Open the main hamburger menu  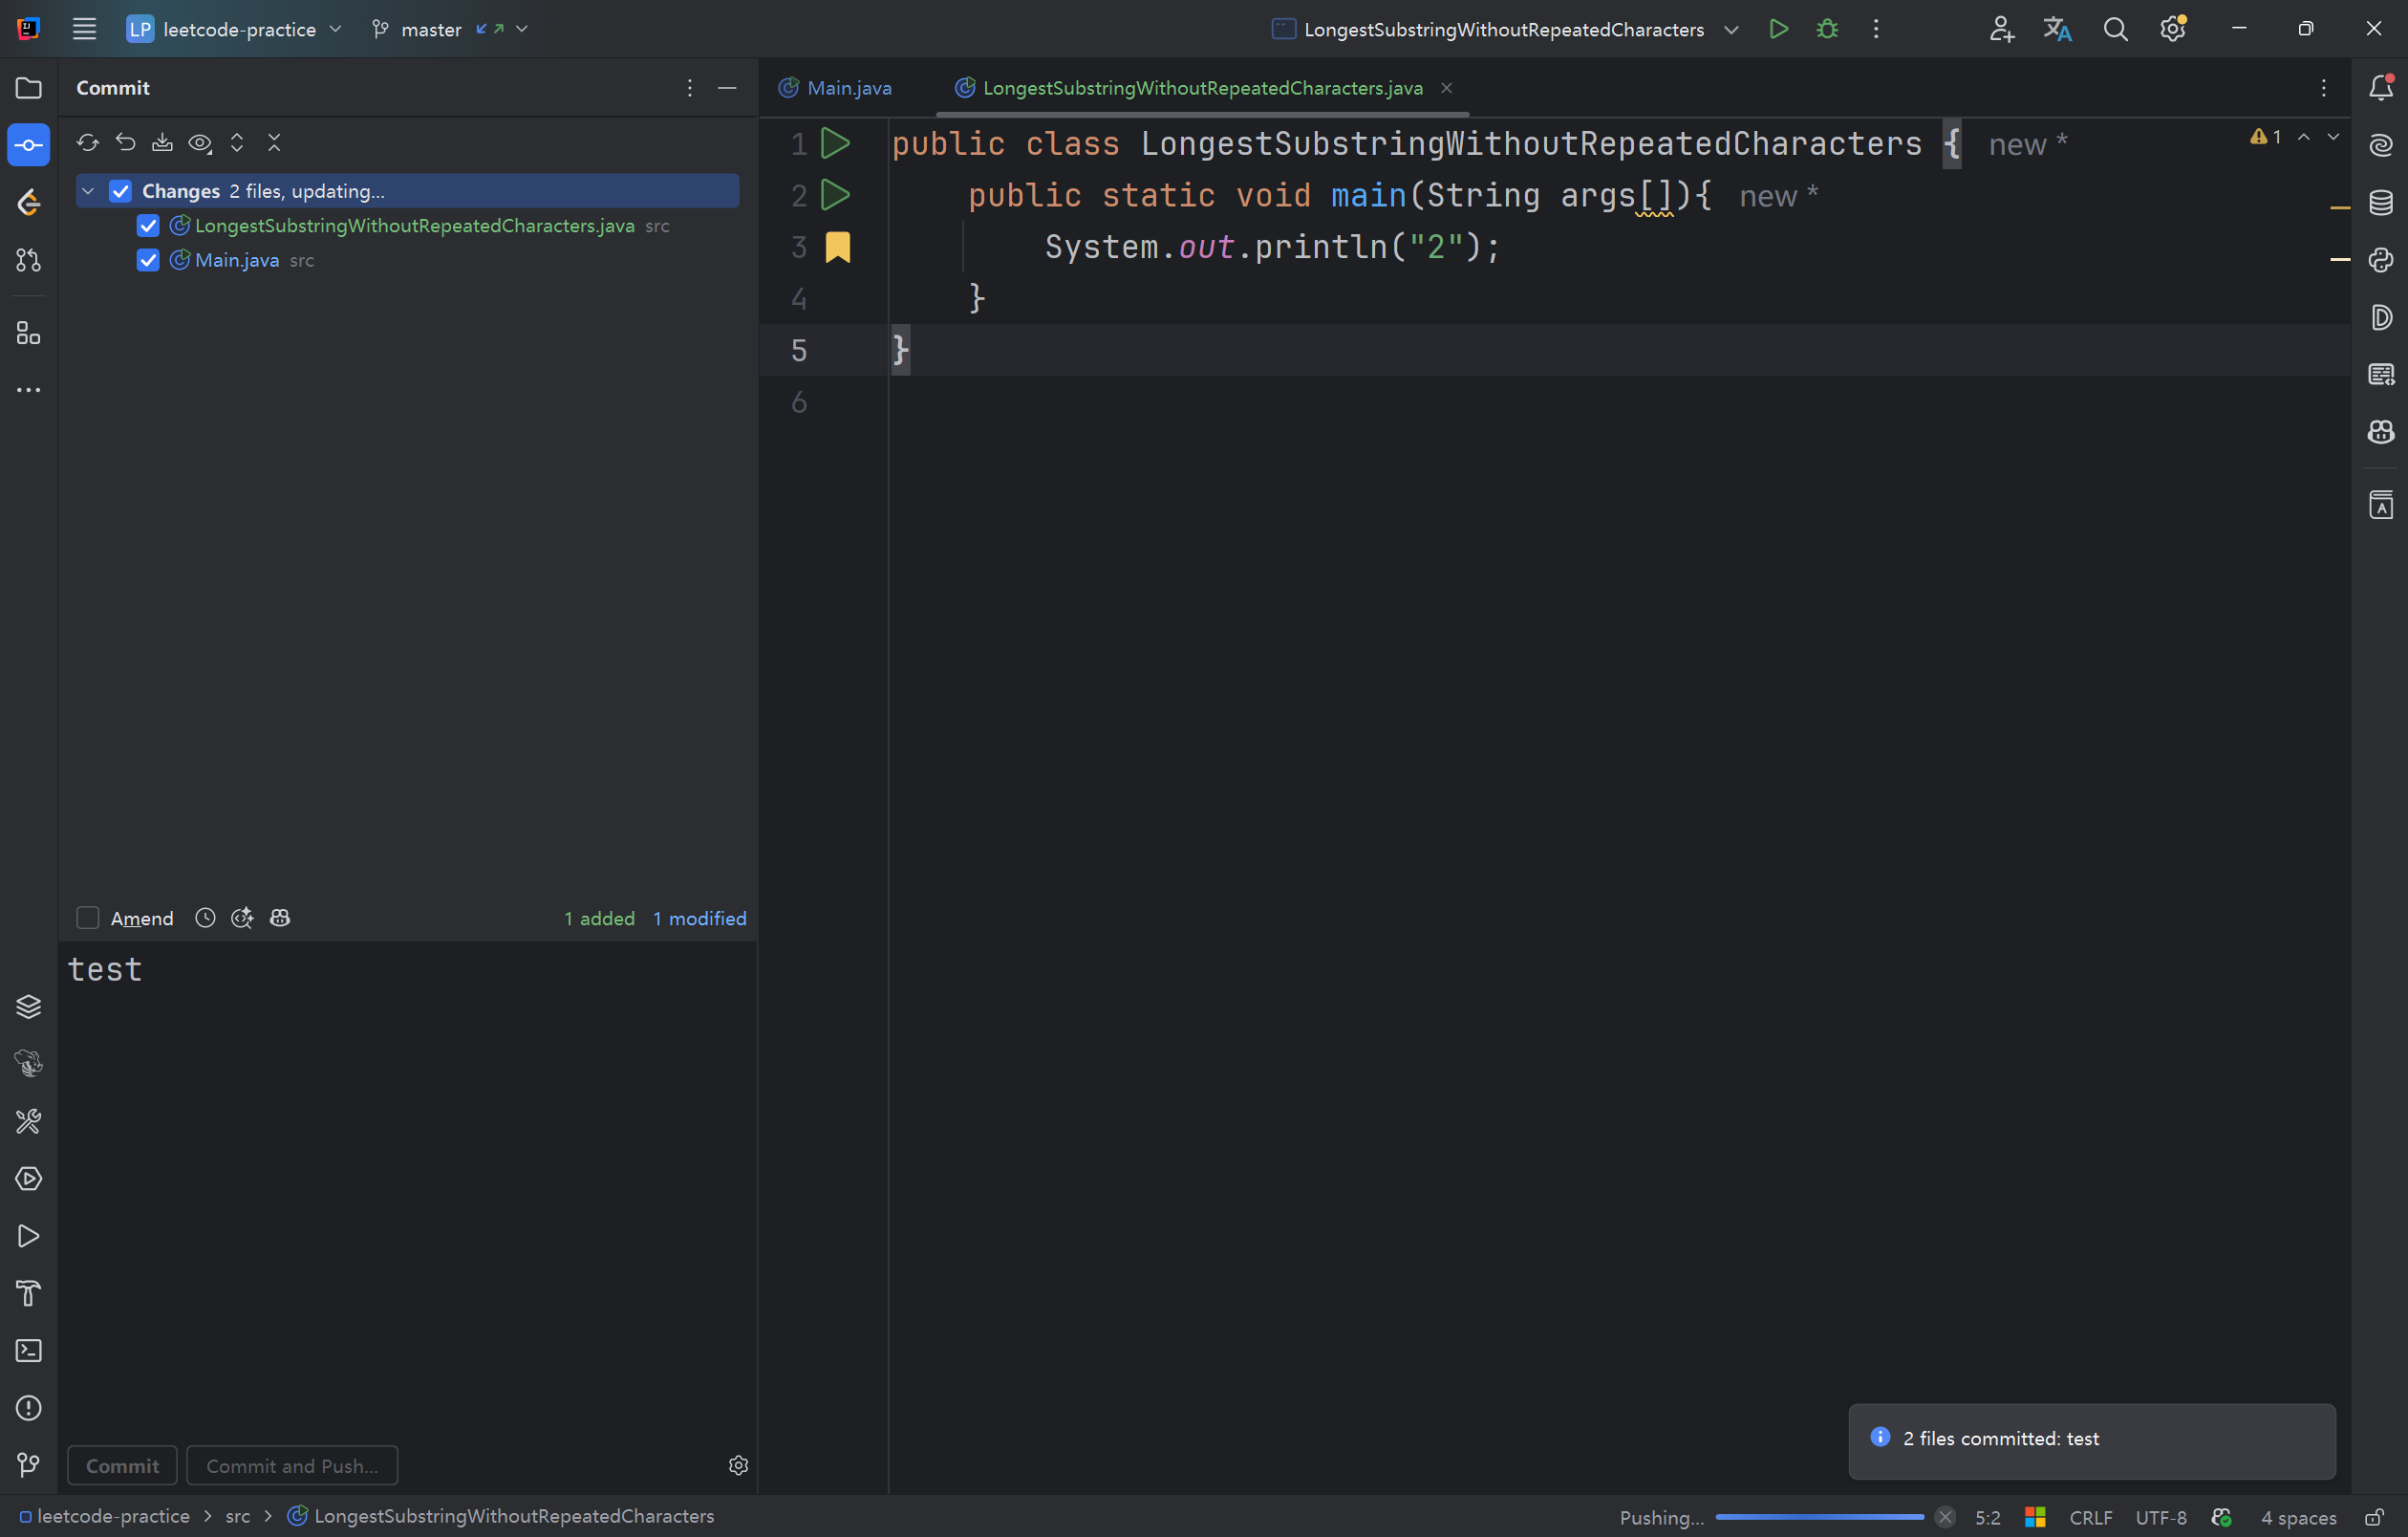[x=84, y=29]
